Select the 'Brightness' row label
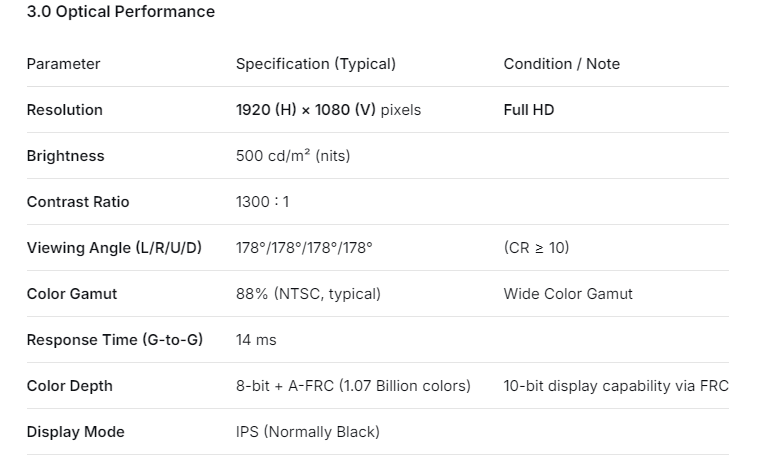 pos(65,156)
